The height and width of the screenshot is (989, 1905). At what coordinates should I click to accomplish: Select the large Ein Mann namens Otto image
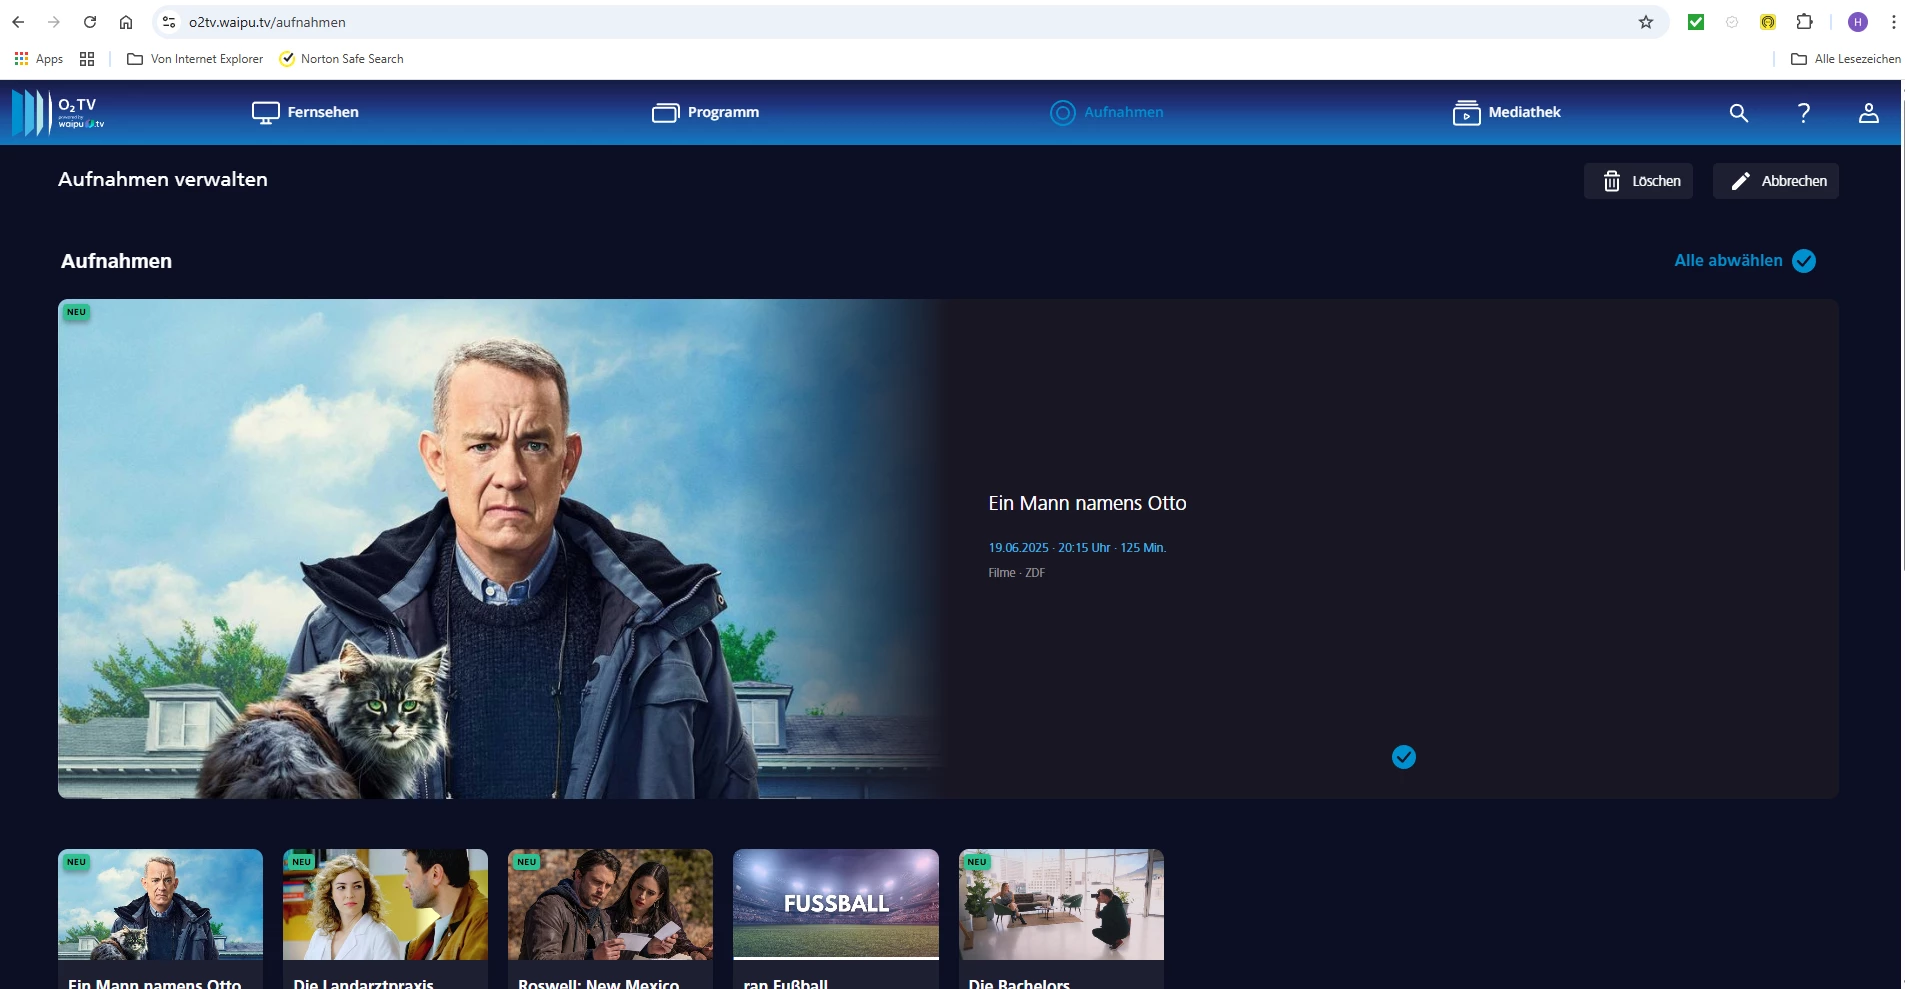tap(504, 549)
